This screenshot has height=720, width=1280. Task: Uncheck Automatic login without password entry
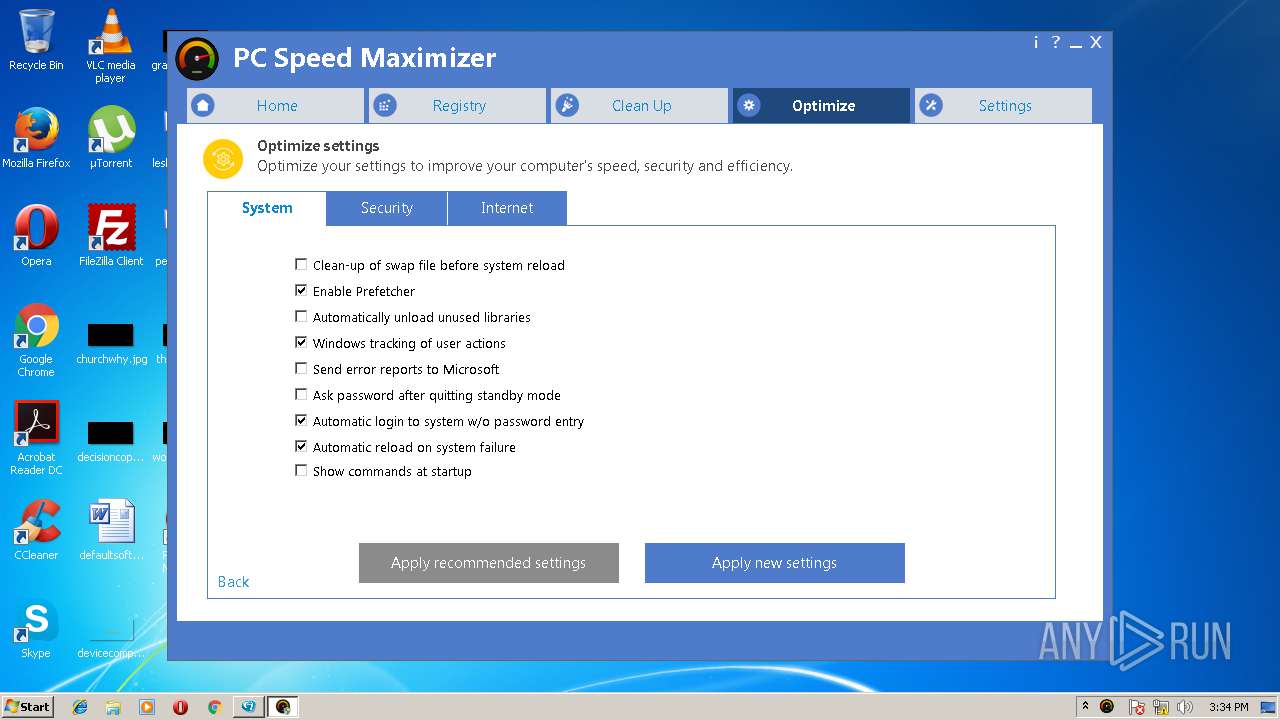301,421
